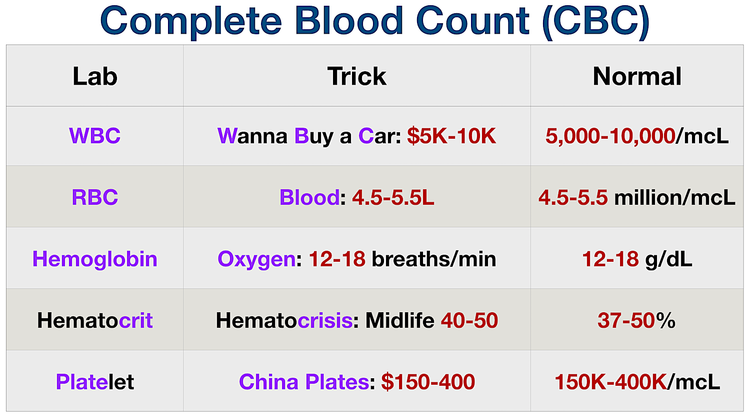Click the 150K-400K/mcL normal value
This screenshot has height=417, width=750.
637,382
